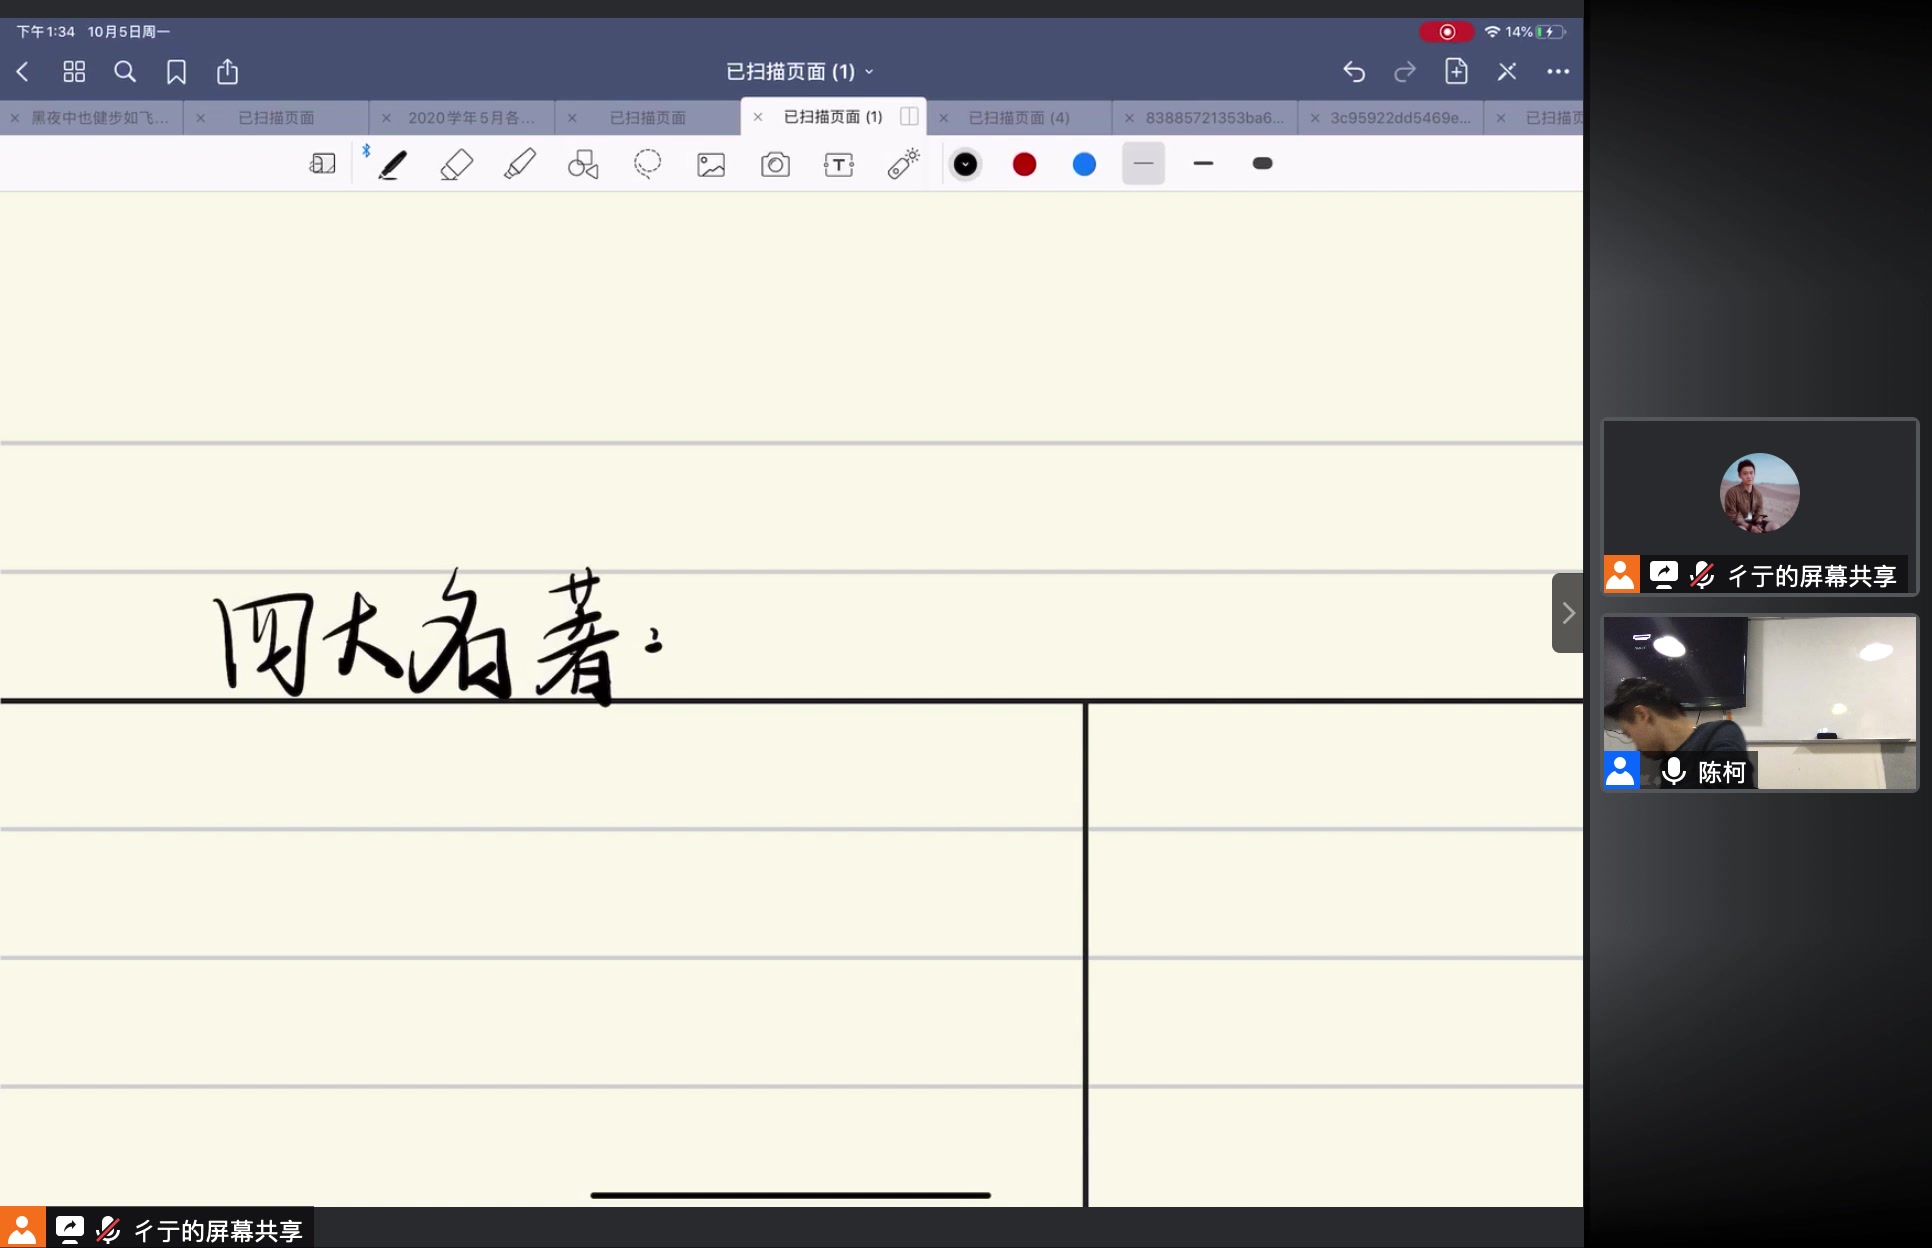The height and width of the screenshot is (1248, 1932).
Task: Open the zoom window tool
Action: (x=322, y=164)
